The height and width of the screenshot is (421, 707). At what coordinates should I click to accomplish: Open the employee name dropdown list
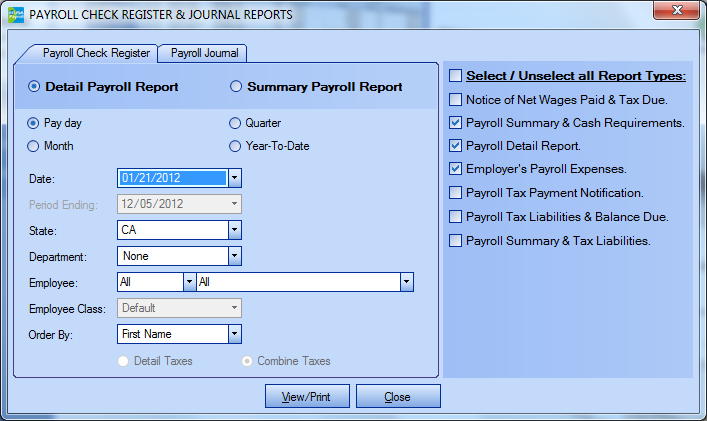point(406,282)
